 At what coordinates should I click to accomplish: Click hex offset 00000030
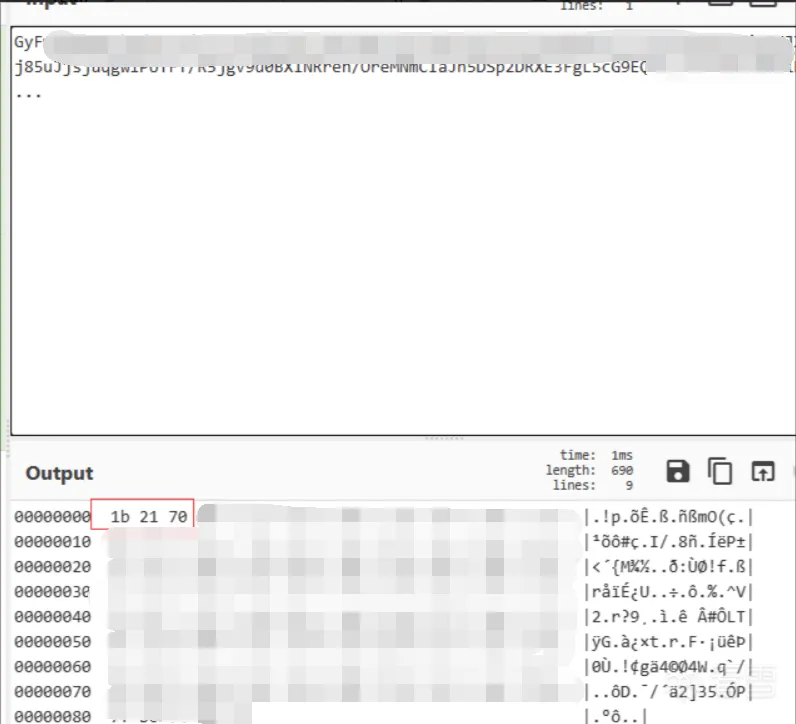(52, 591)
